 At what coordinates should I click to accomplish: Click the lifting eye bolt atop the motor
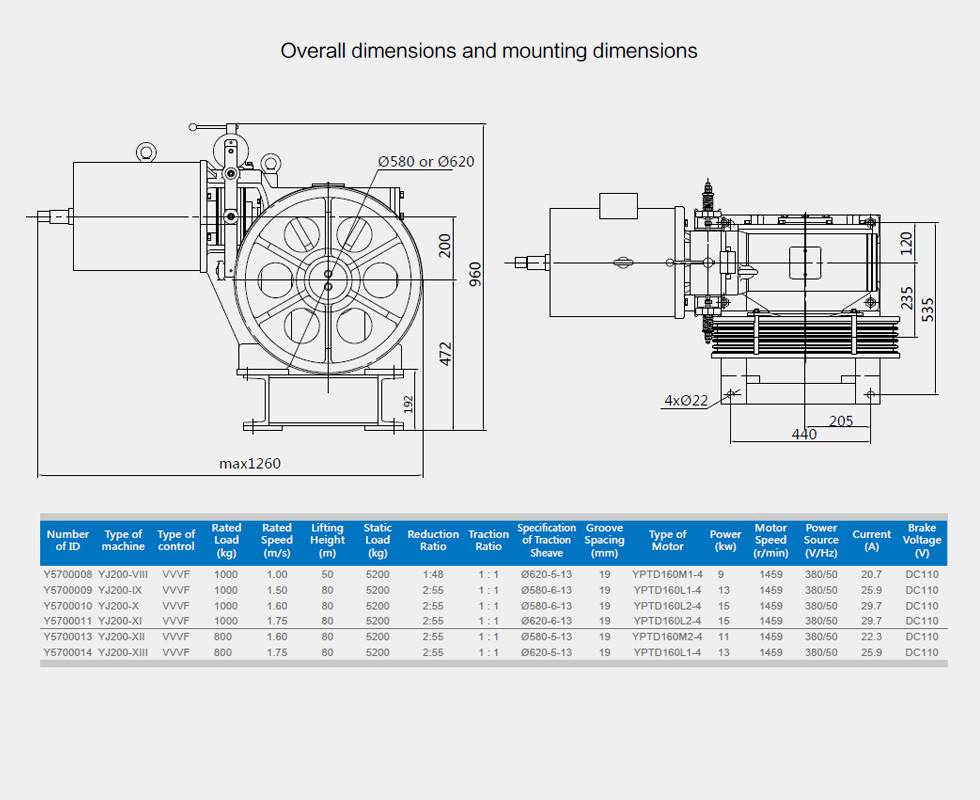point(147,152)
